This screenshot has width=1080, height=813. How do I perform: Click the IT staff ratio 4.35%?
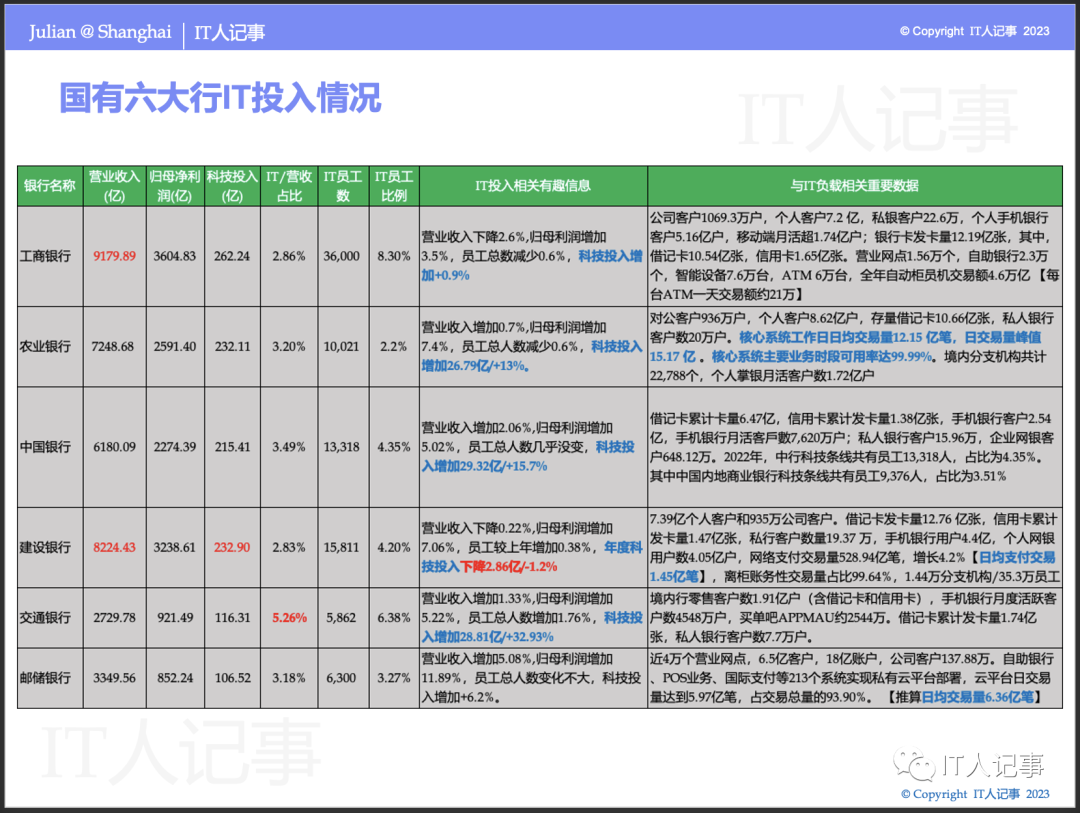pos(394,447)
